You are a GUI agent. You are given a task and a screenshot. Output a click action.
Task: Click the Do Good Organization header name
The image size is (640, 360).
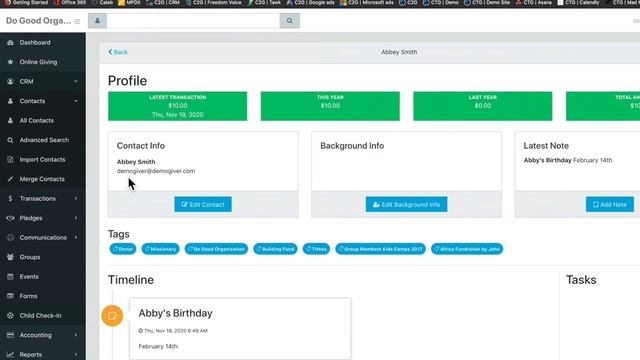tap(38, 21)
